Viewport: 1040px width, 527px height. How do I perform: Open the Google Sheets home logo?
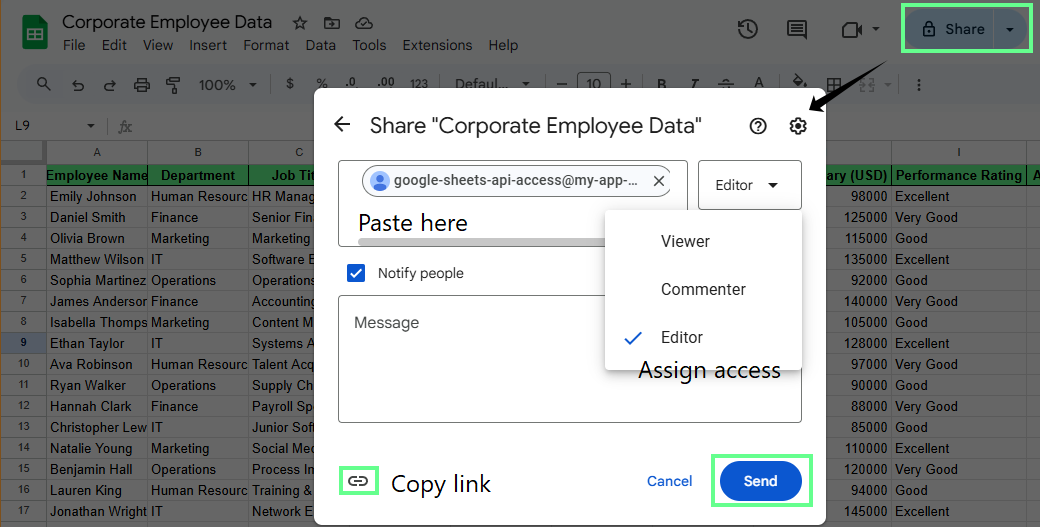coord(34,34)
